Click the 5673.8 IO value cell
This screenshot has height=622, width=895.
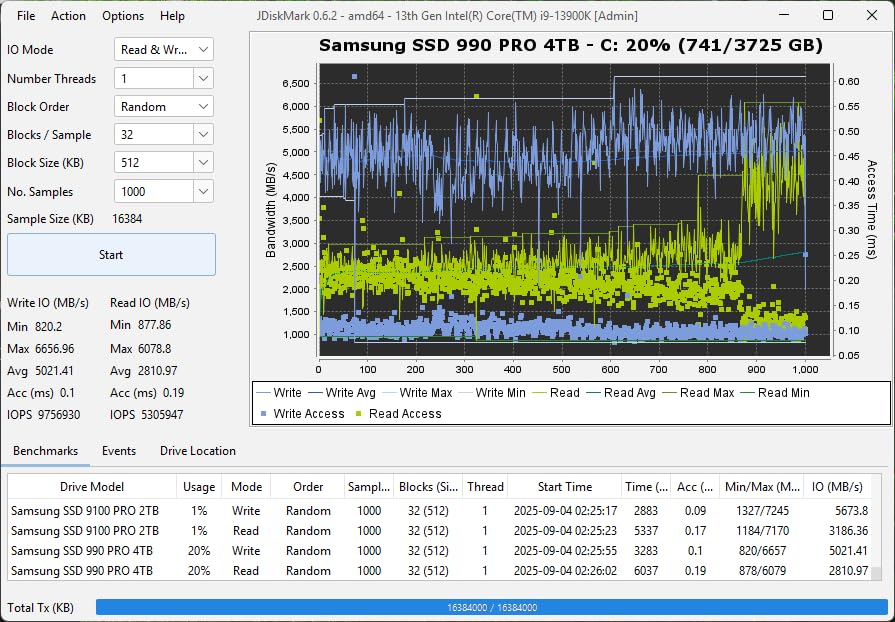click(x=837, y=511)
